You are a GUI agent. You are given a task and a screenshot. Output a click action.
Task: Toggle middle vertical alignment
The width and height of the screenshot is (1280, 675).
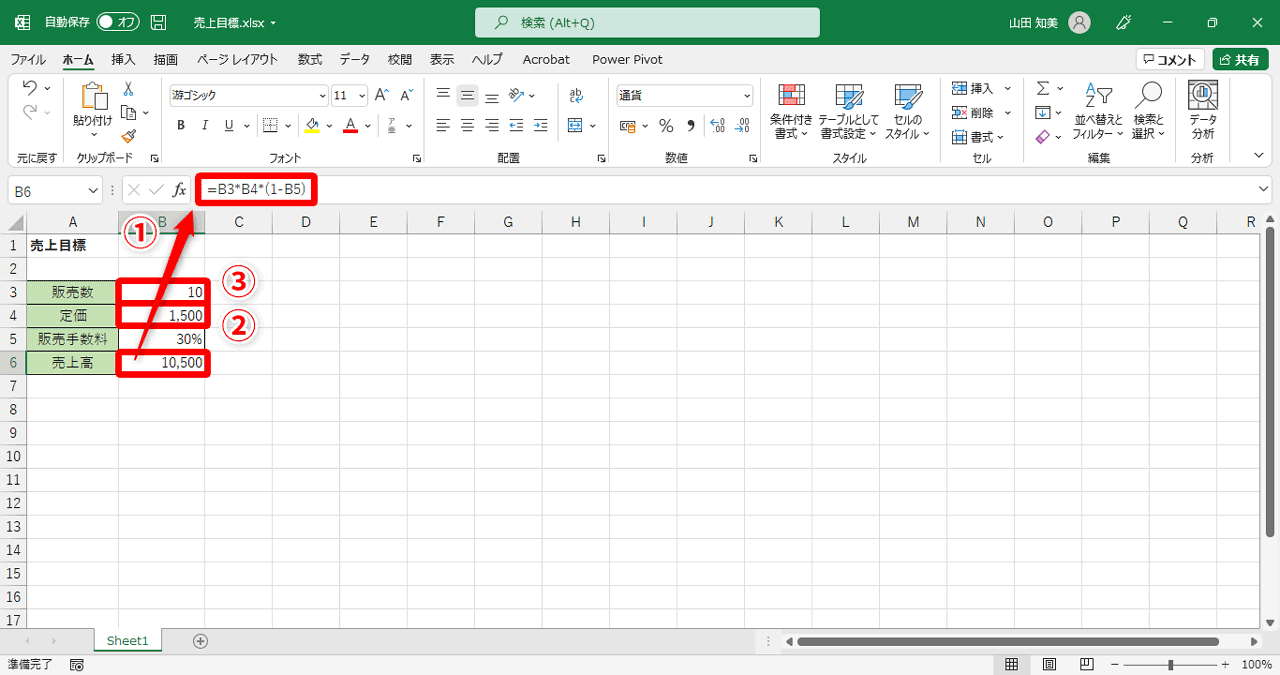pyautogui.click(x=467, y=96)
